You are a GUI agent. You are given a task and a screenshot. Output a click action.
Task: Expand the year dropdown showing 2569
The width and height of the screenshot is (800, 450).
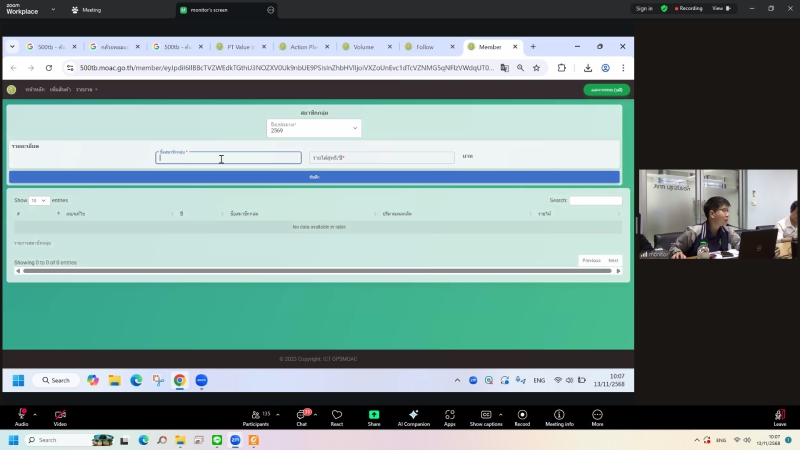pos(314,128)
